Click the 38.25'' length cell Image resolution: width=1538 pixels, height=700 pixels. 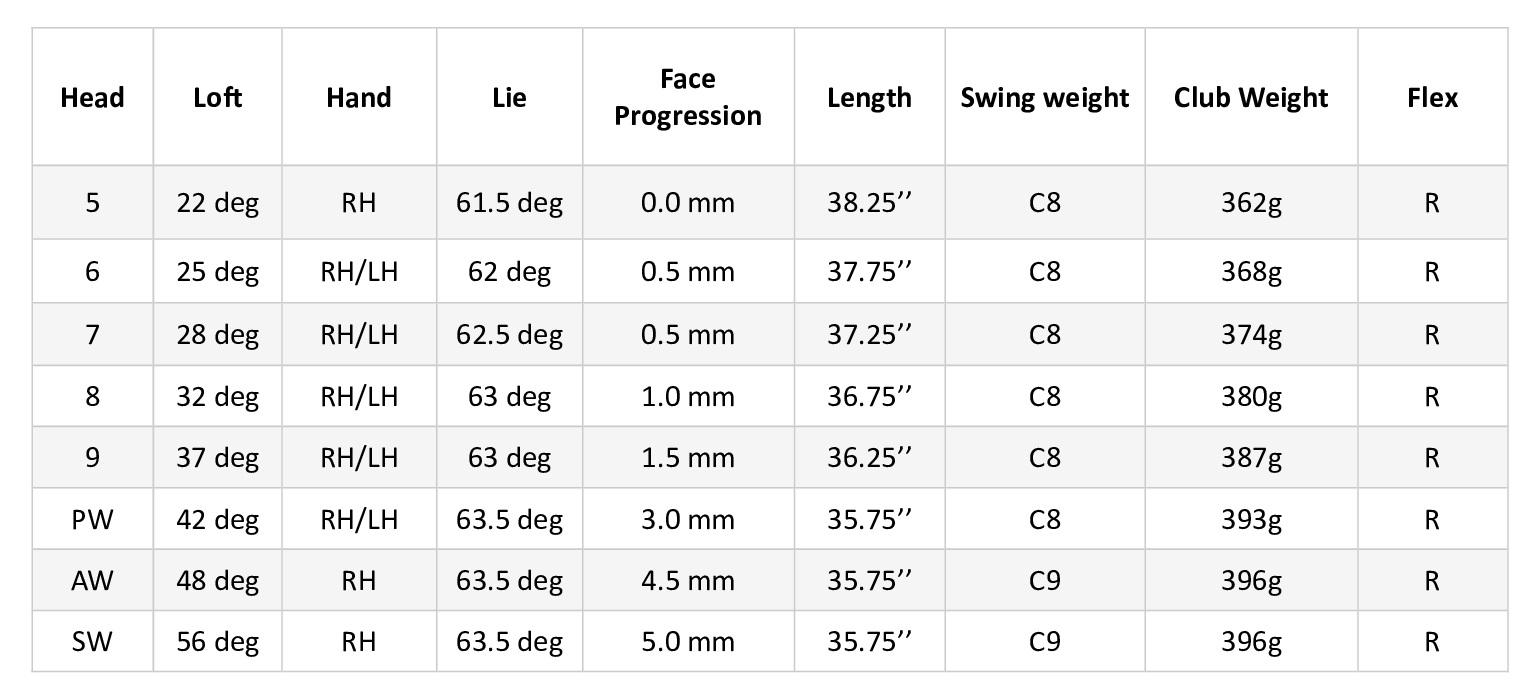pyautogui.click(x=869, y=203)
